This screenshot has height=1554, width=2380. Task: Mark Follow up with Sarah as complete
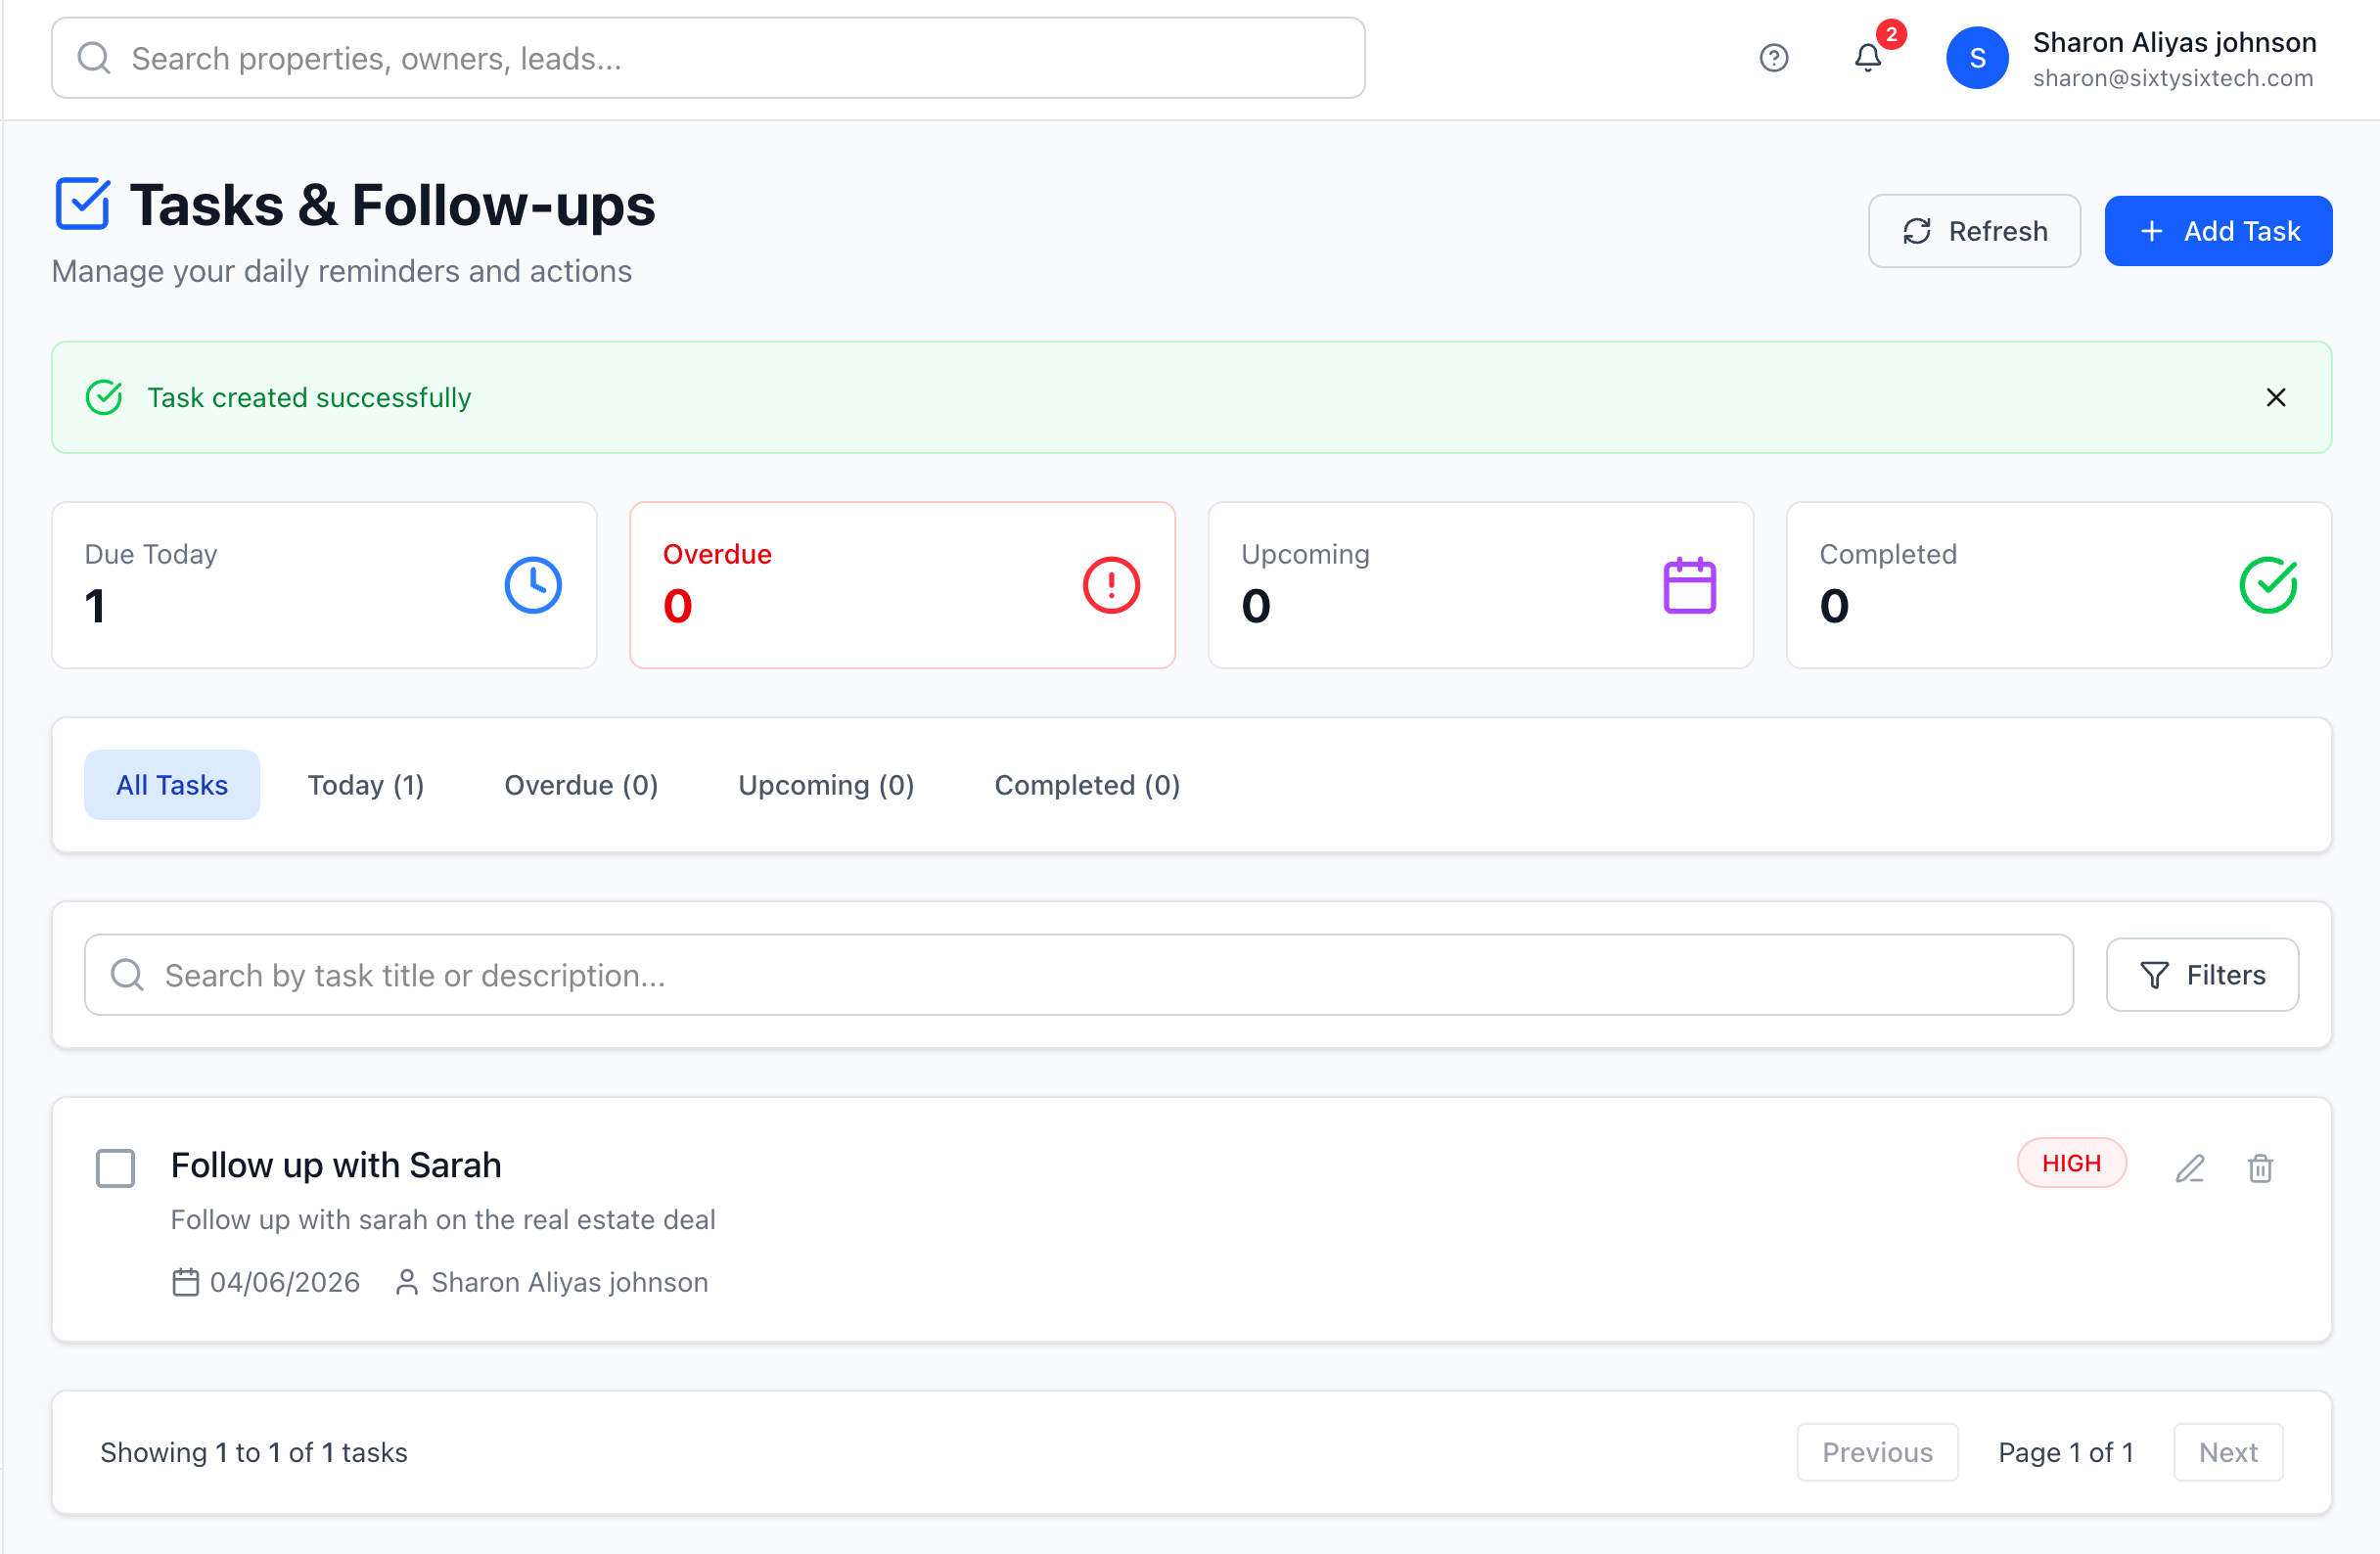115,1167
